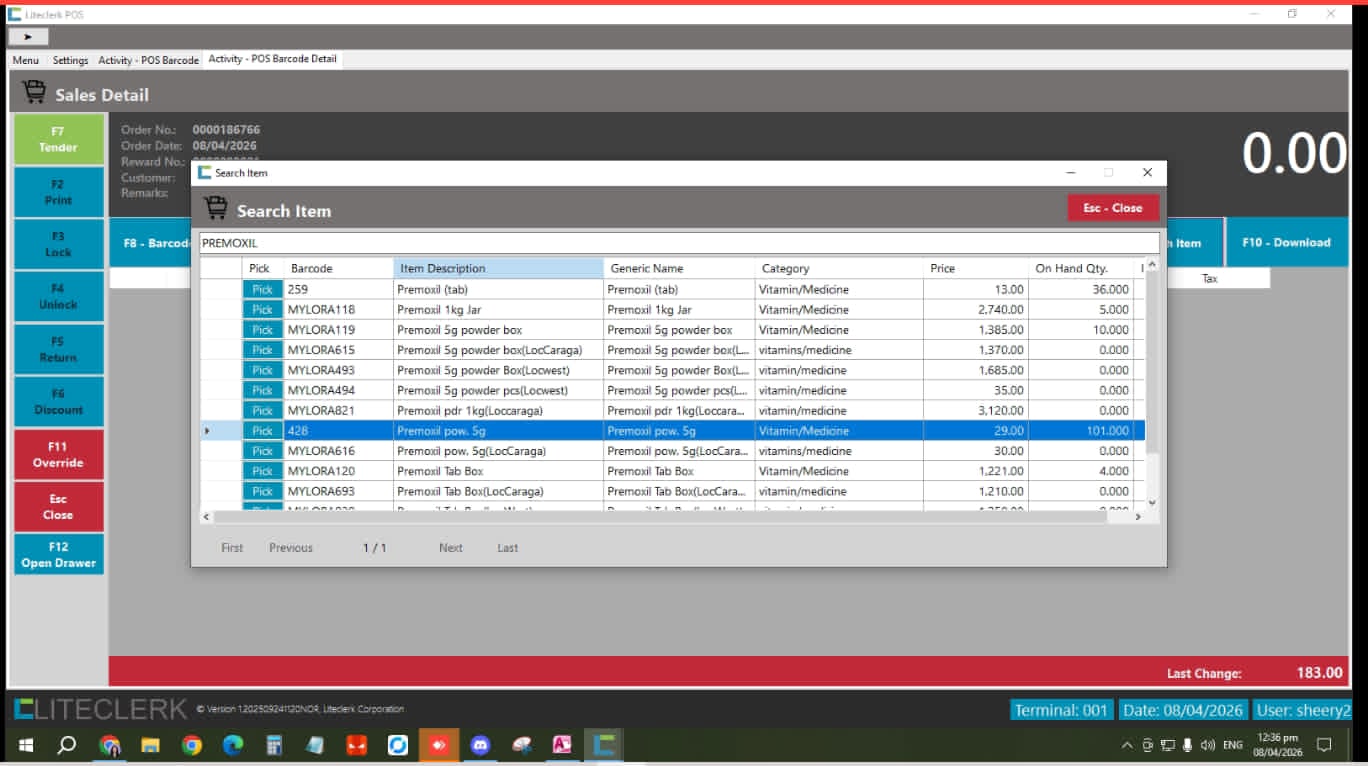Image resolution: width=1368 pixels, height=766 pixels.
Task: Click the F3 Lock button
Action: coord(58,244)
